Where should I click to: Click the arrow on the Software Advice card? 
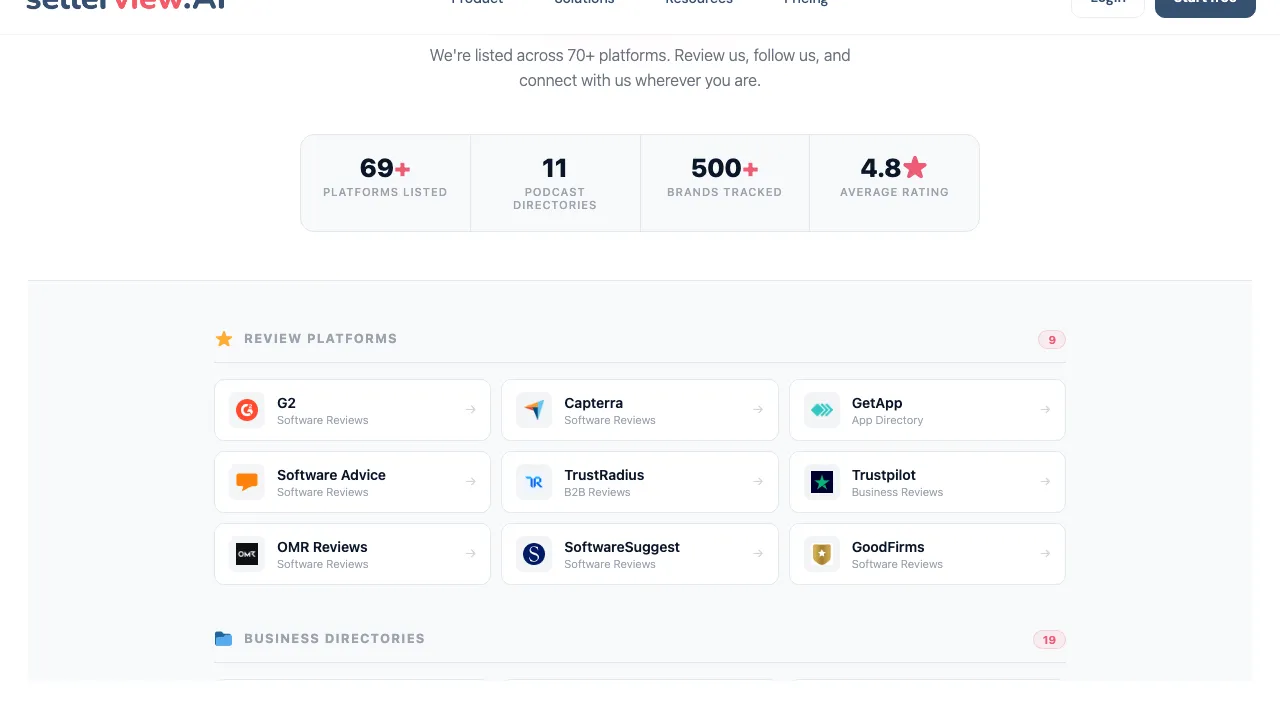point(470,482)
